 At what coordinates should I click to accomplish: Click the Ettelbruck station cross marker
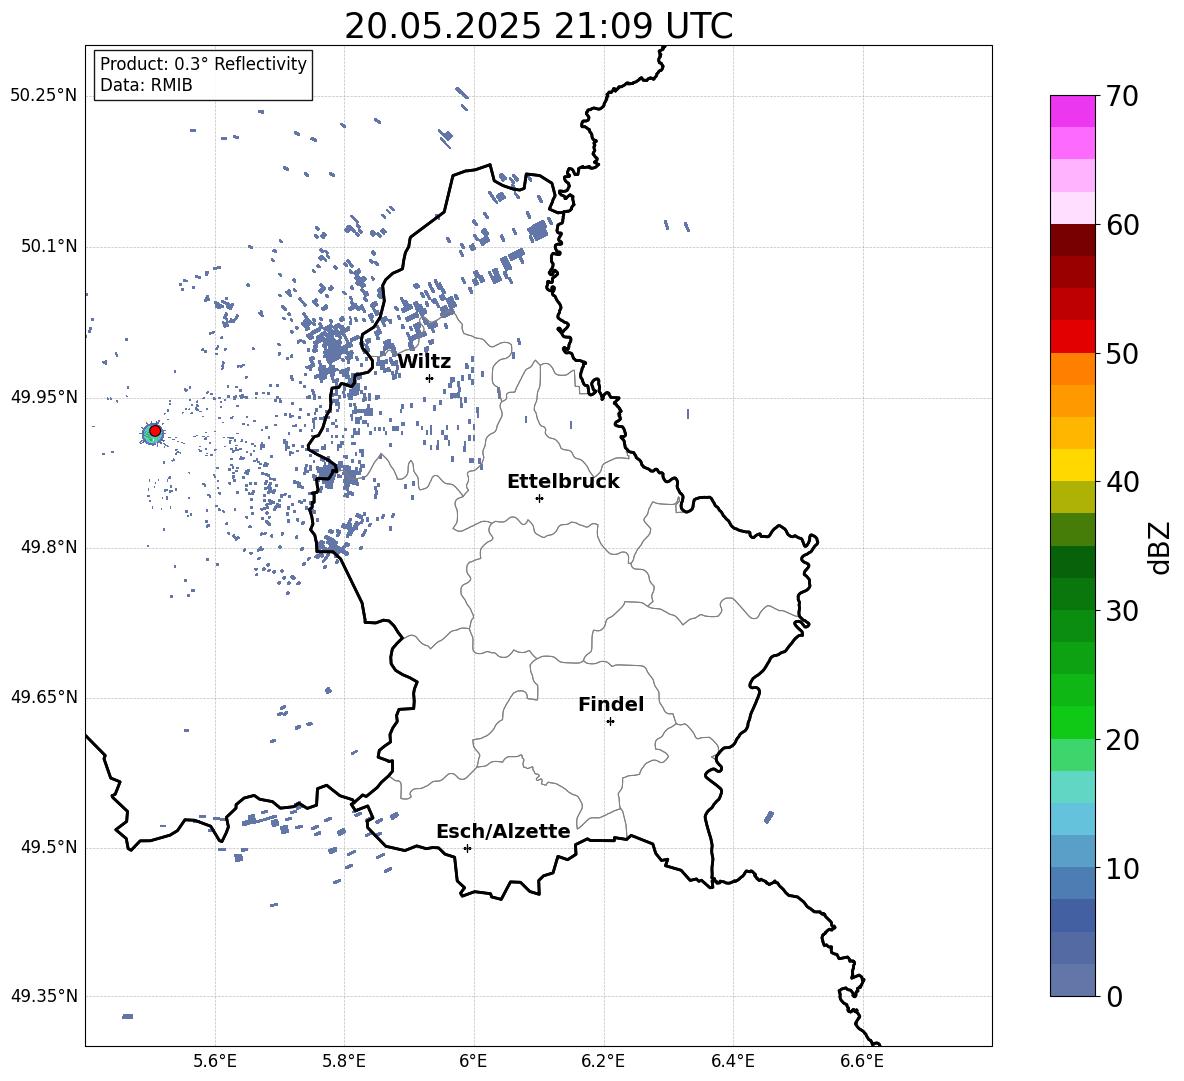pyautogui.click(x=539, y=498)
